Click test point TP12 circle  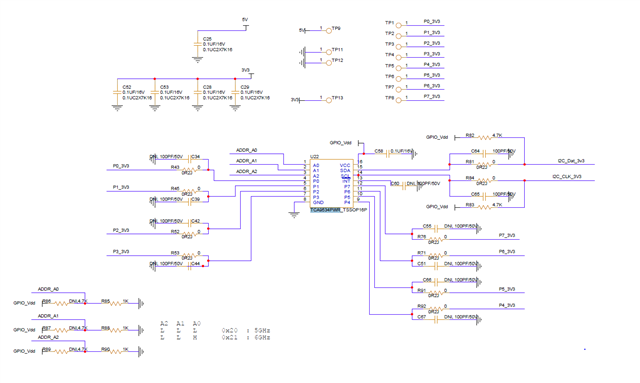pyautogui.click(x=329, y=62)
